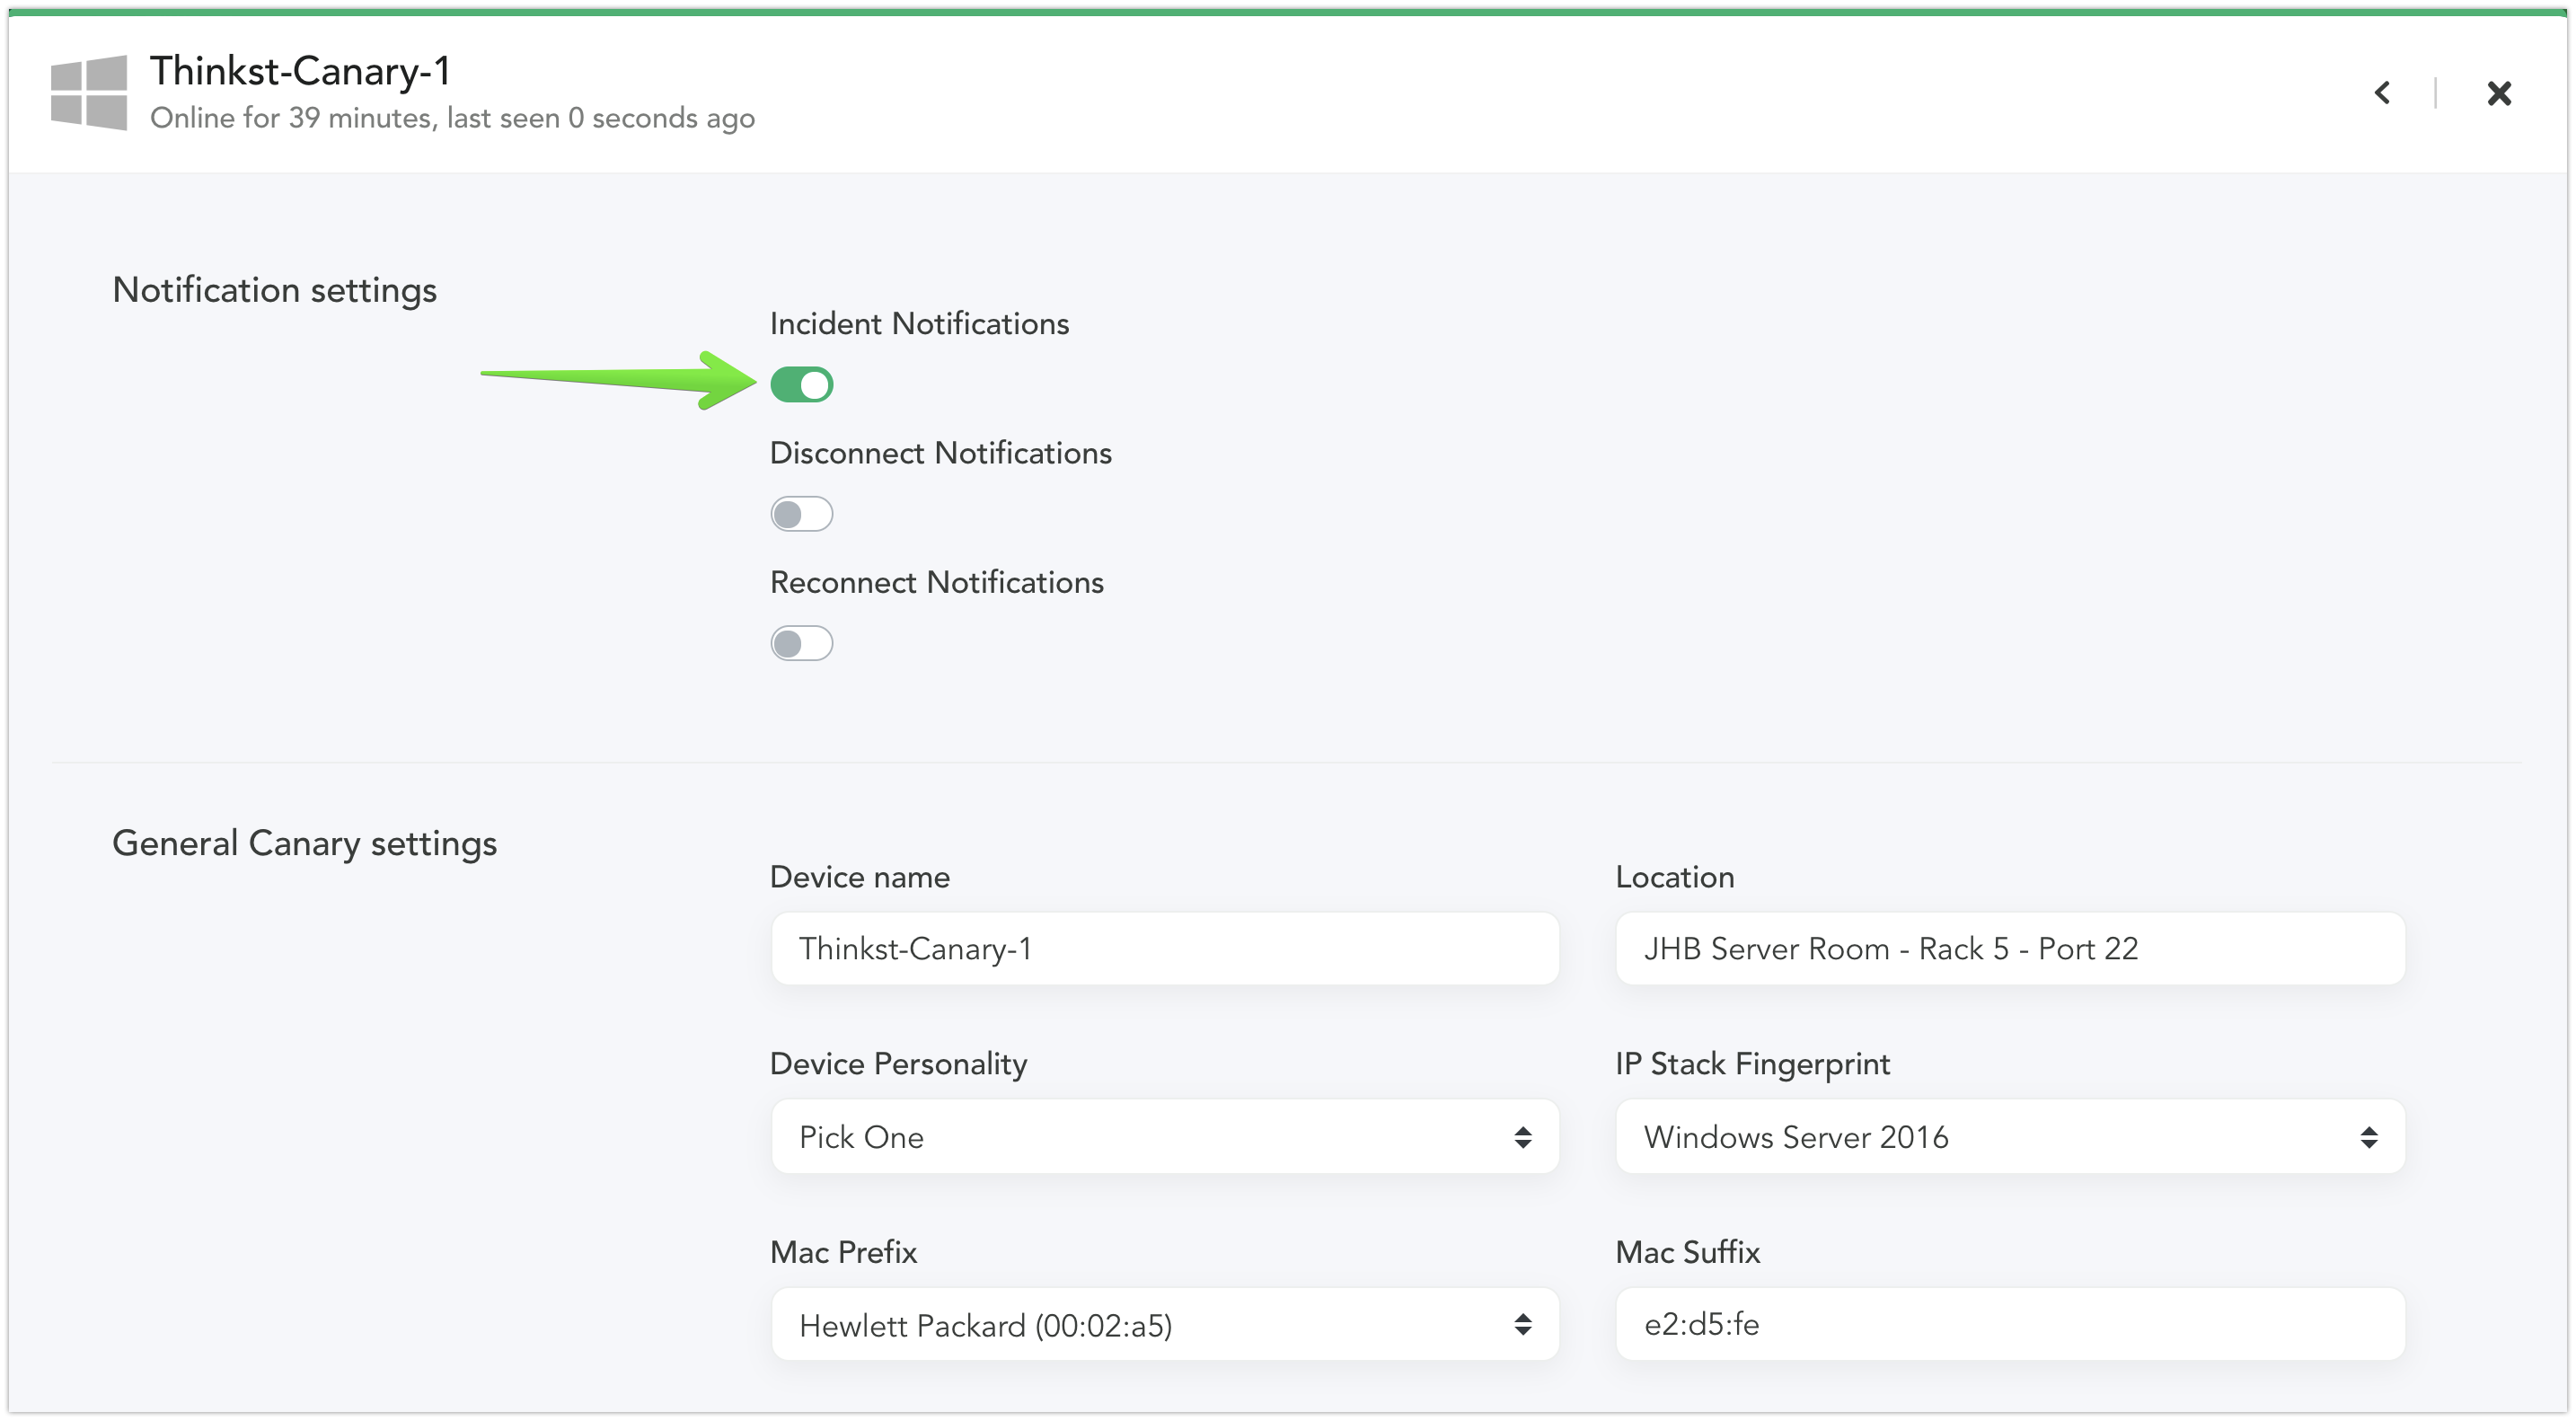Image resolution: width=2576 pixels, height=1421 pixels.
Task: Click the Incident Notifications toggle icon
Action: [x=801, y=385]
